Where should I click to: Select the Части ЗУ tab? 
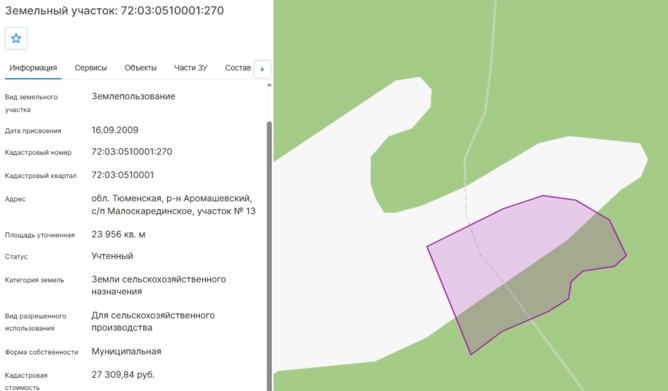[x=191, y=68]
